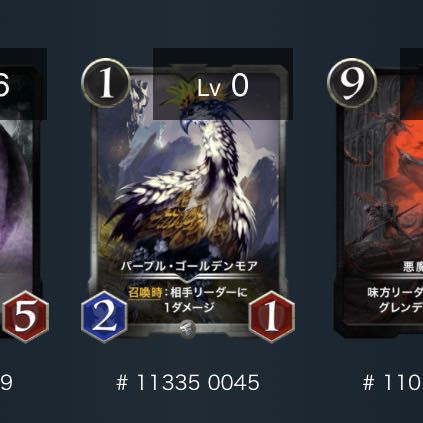Click the 召喚時 keyword highlight

[x=145, y=293]
